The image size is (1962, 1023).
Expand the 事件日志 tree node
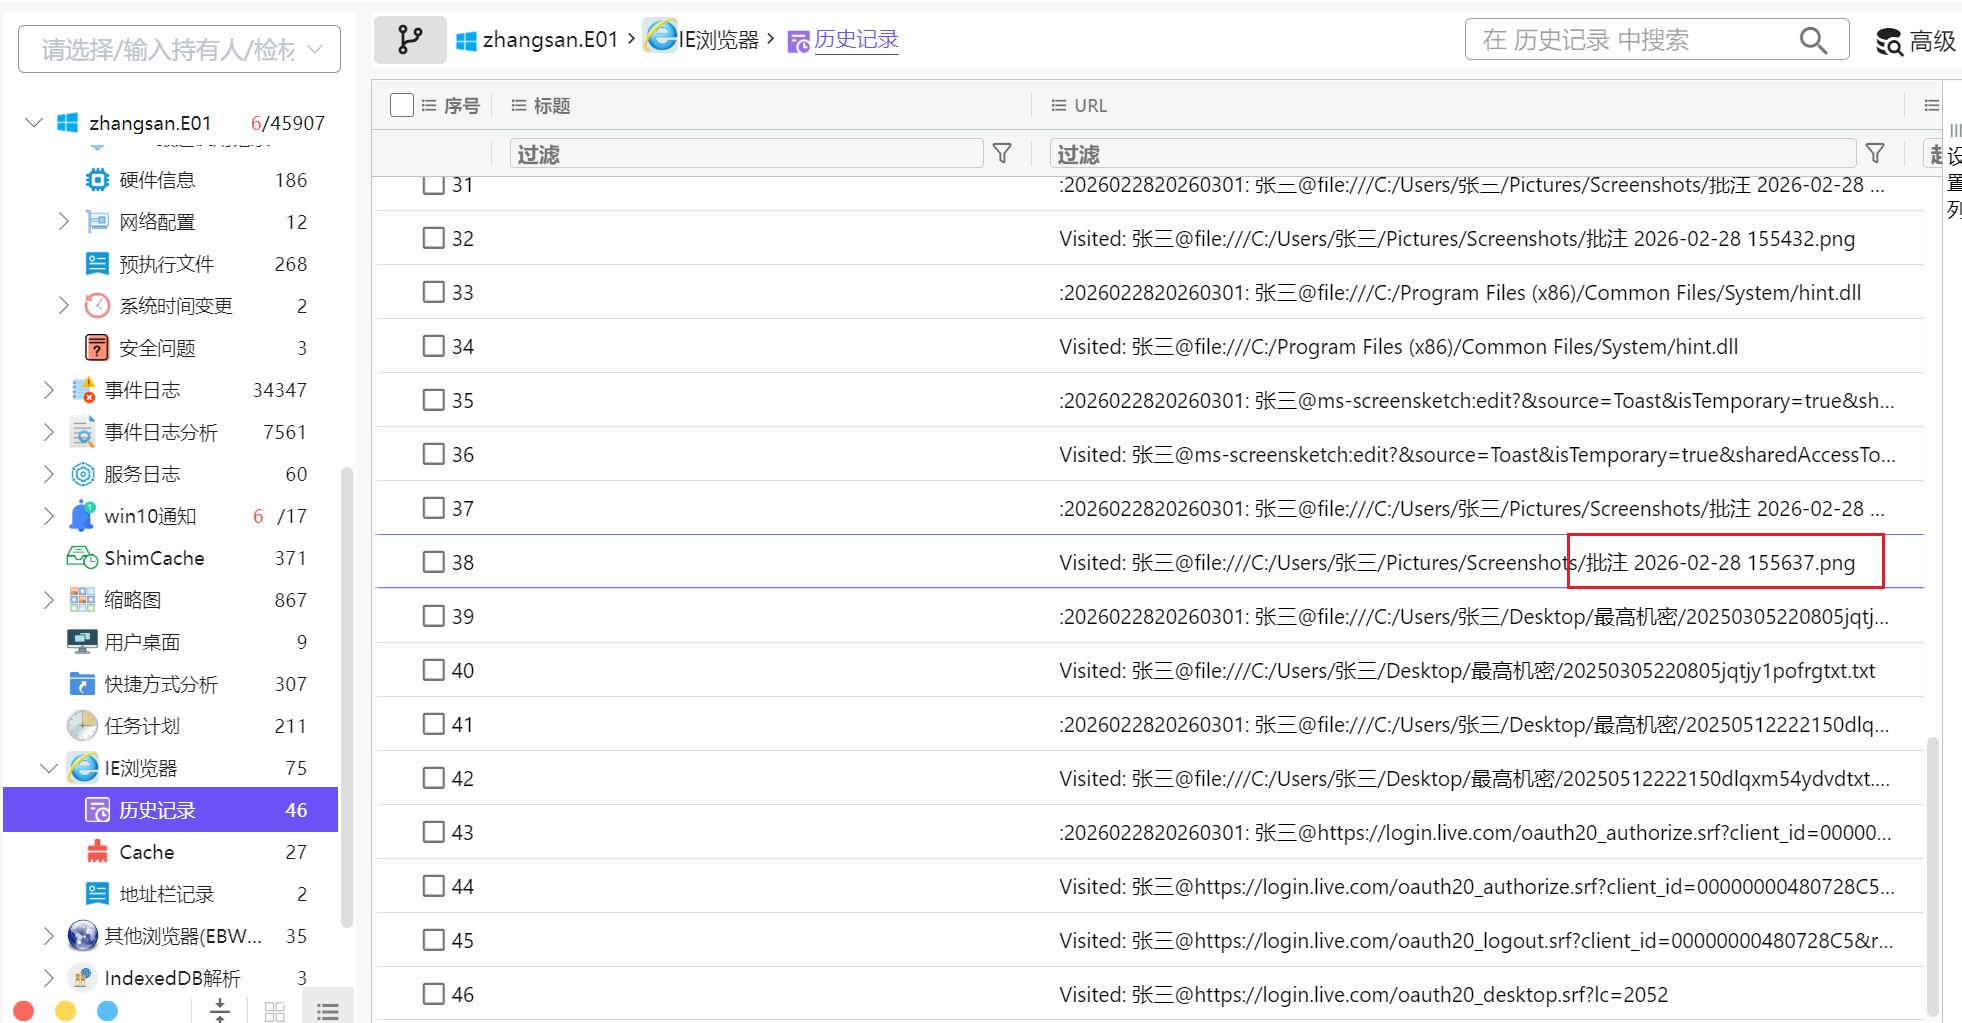48,390
